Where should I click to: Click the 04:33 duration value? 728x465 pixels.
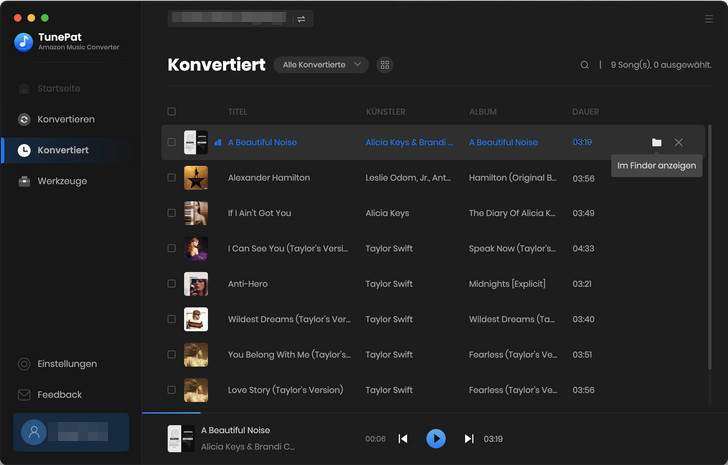(583, 248)
